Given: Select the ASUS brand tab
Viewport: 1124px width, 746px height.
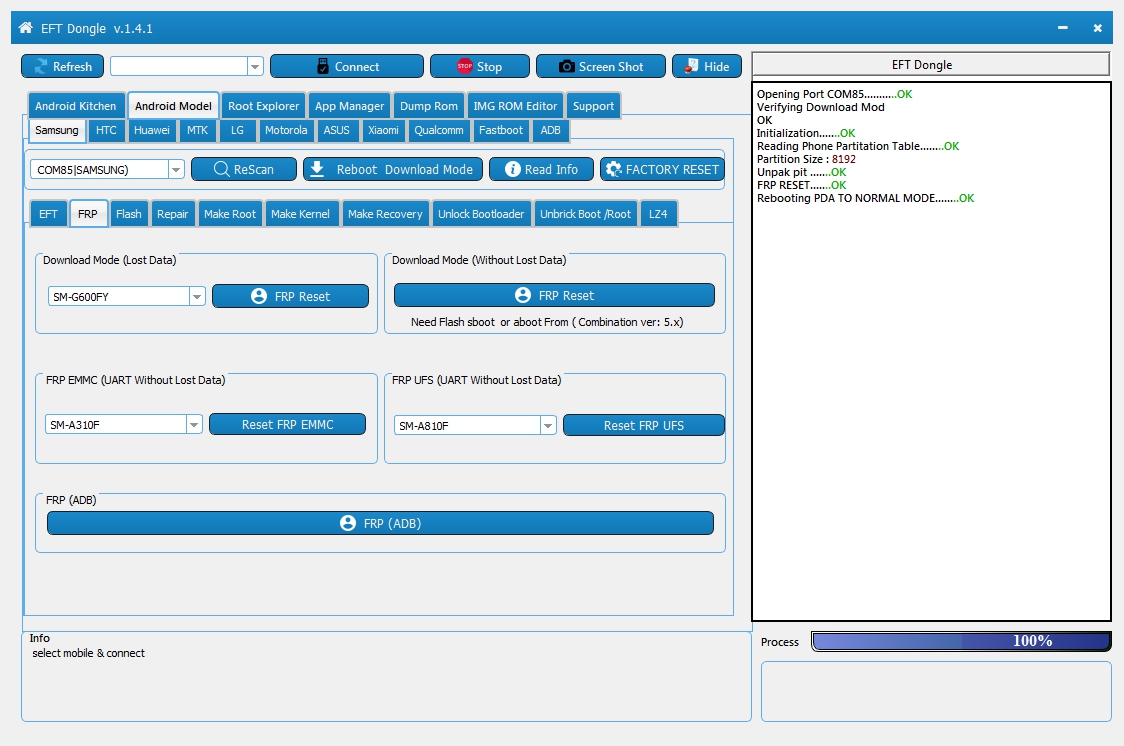Looking at the screenshot, I should [336, 130].
